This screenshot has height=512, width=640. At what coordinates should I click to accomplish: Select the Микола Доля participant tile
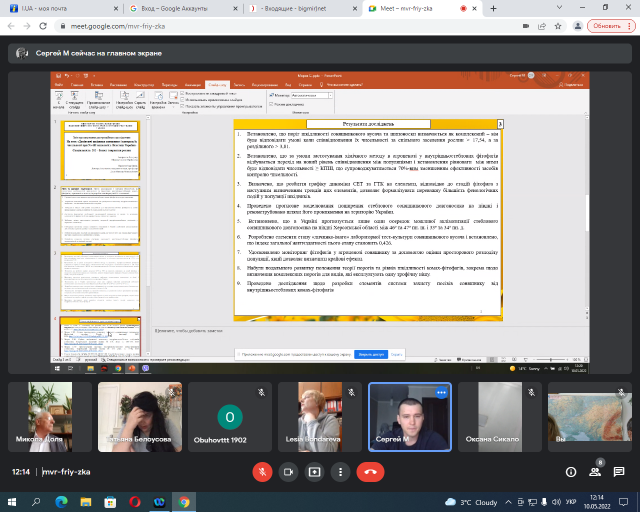50,417
